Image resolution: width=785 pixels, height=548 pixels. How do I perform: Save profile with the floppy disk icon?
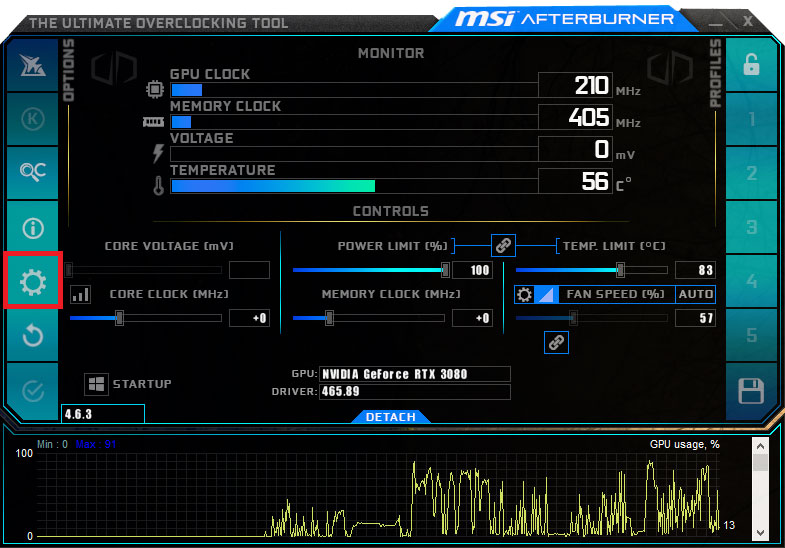click(x=751, y=391)
